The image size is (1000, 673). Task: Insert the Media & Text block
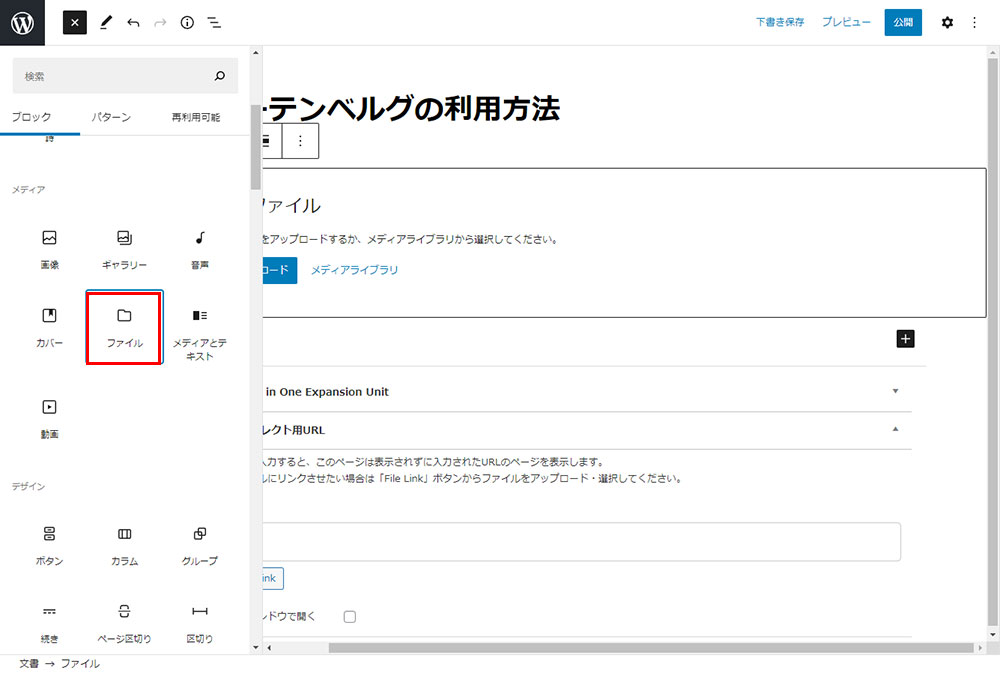click(199, 332)
